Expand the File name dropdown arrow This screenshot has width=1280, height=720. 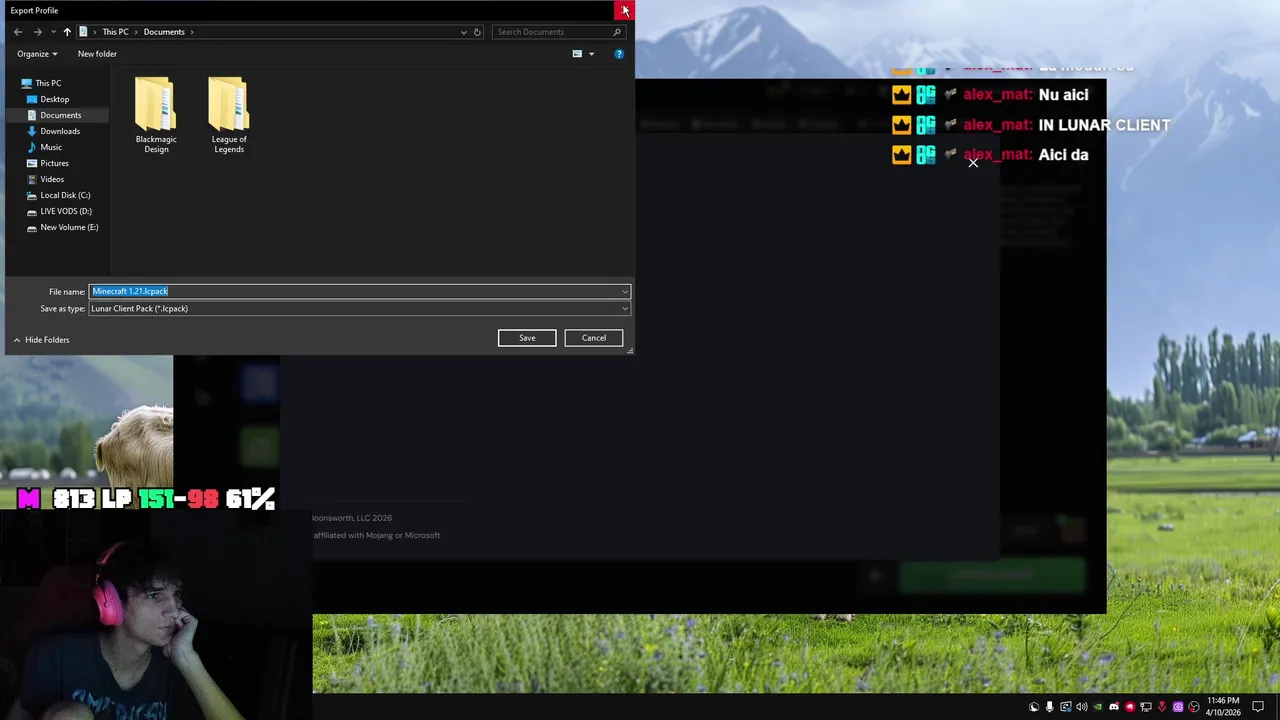(625, 291)
